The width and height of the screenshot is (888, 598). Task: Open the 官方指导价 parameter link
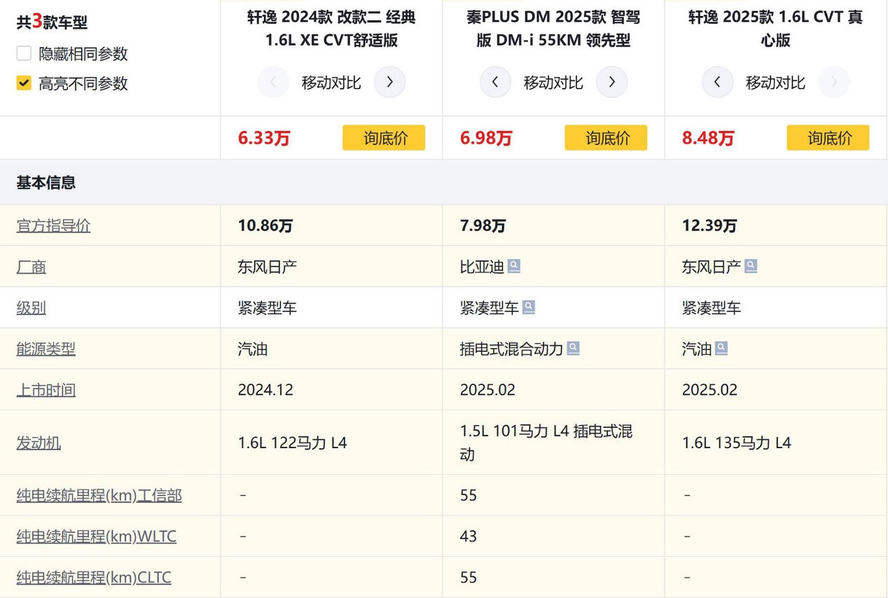(53, 226)
